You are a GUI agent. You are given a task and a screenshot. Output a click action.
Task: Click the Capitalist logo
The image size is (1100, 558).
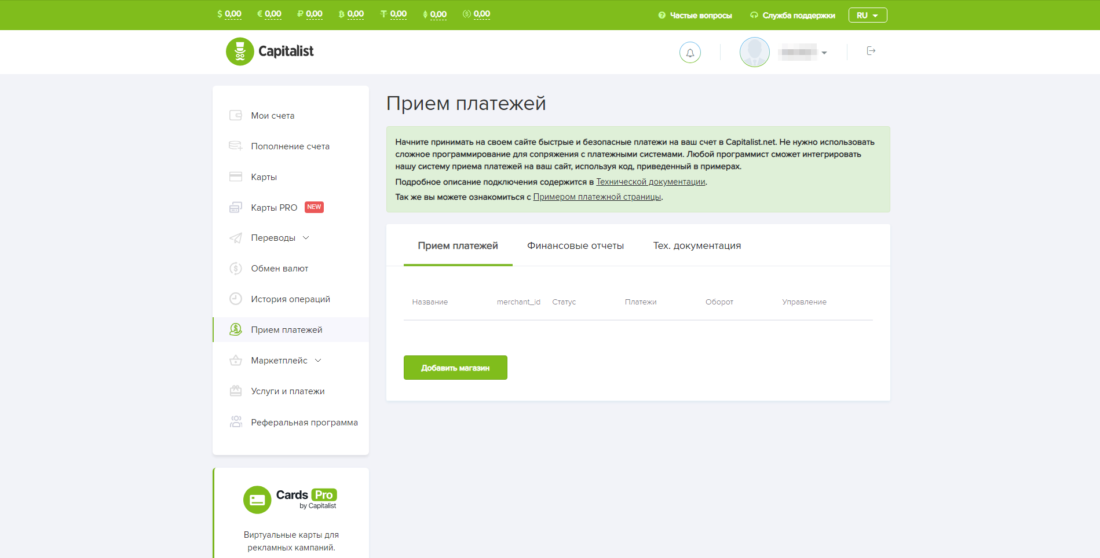point(270,51)
